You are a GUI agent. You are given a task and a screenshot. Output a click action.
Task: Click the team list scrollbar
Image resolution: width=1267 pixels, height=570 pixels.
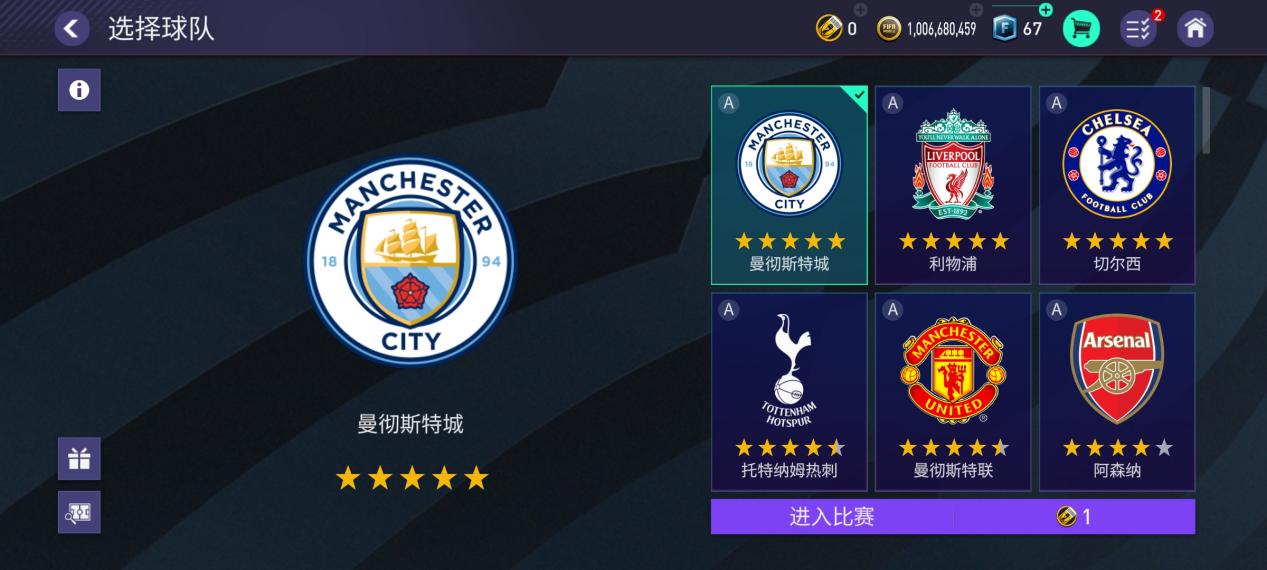click(x=1206, y=120)
